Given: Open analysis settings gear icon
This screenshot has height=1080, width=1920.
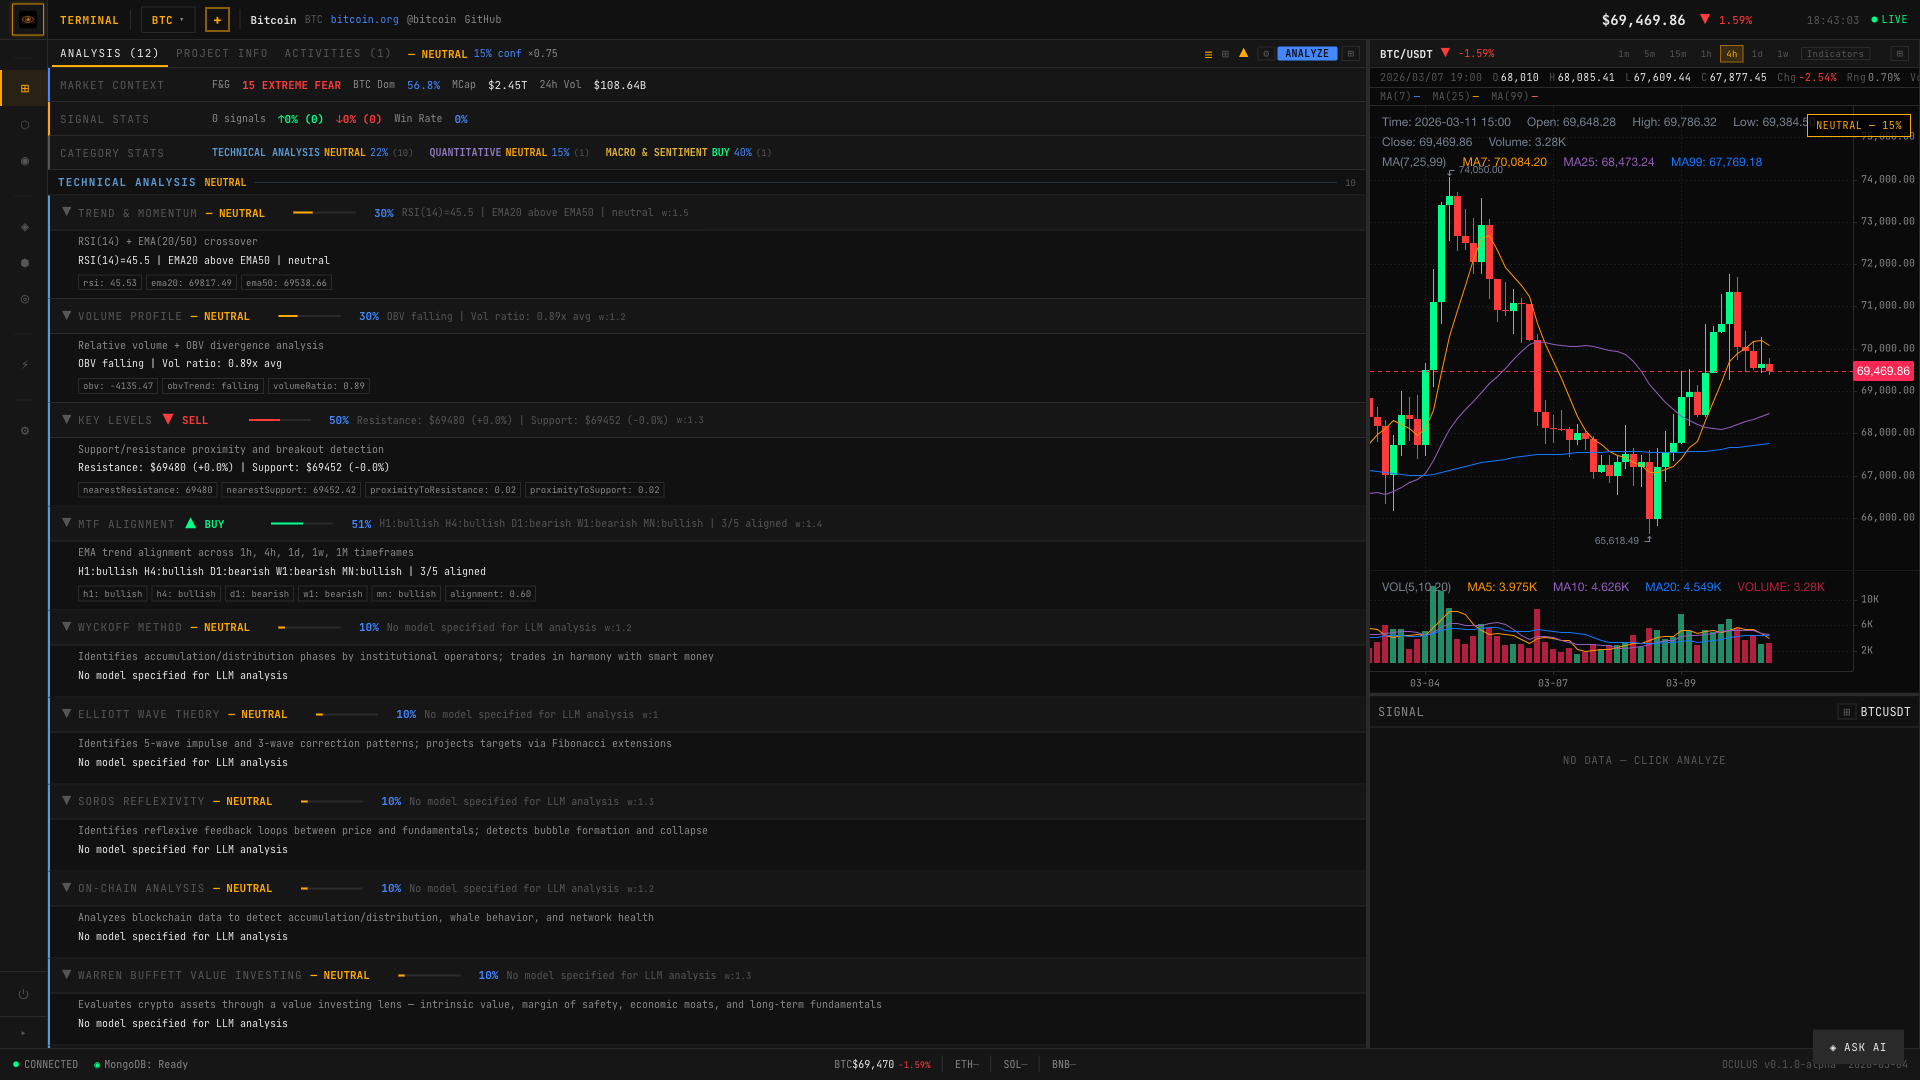Looking at the screenshot, I should (1266, 54).
